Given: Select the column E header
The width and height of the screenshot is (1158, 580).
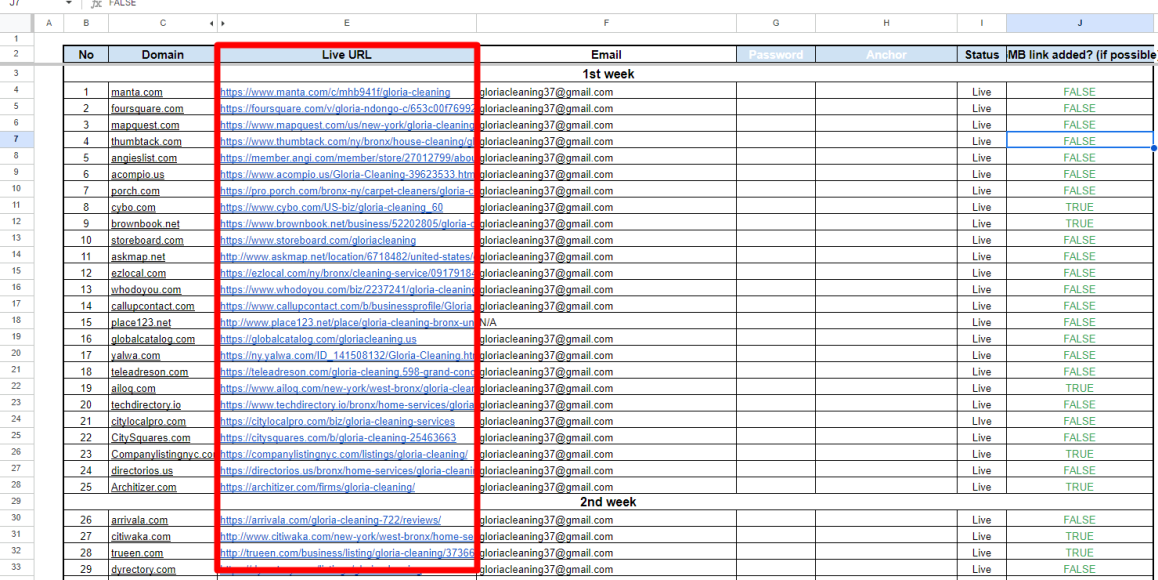Looking at the screenshot, I should click(x=347, y=24).
